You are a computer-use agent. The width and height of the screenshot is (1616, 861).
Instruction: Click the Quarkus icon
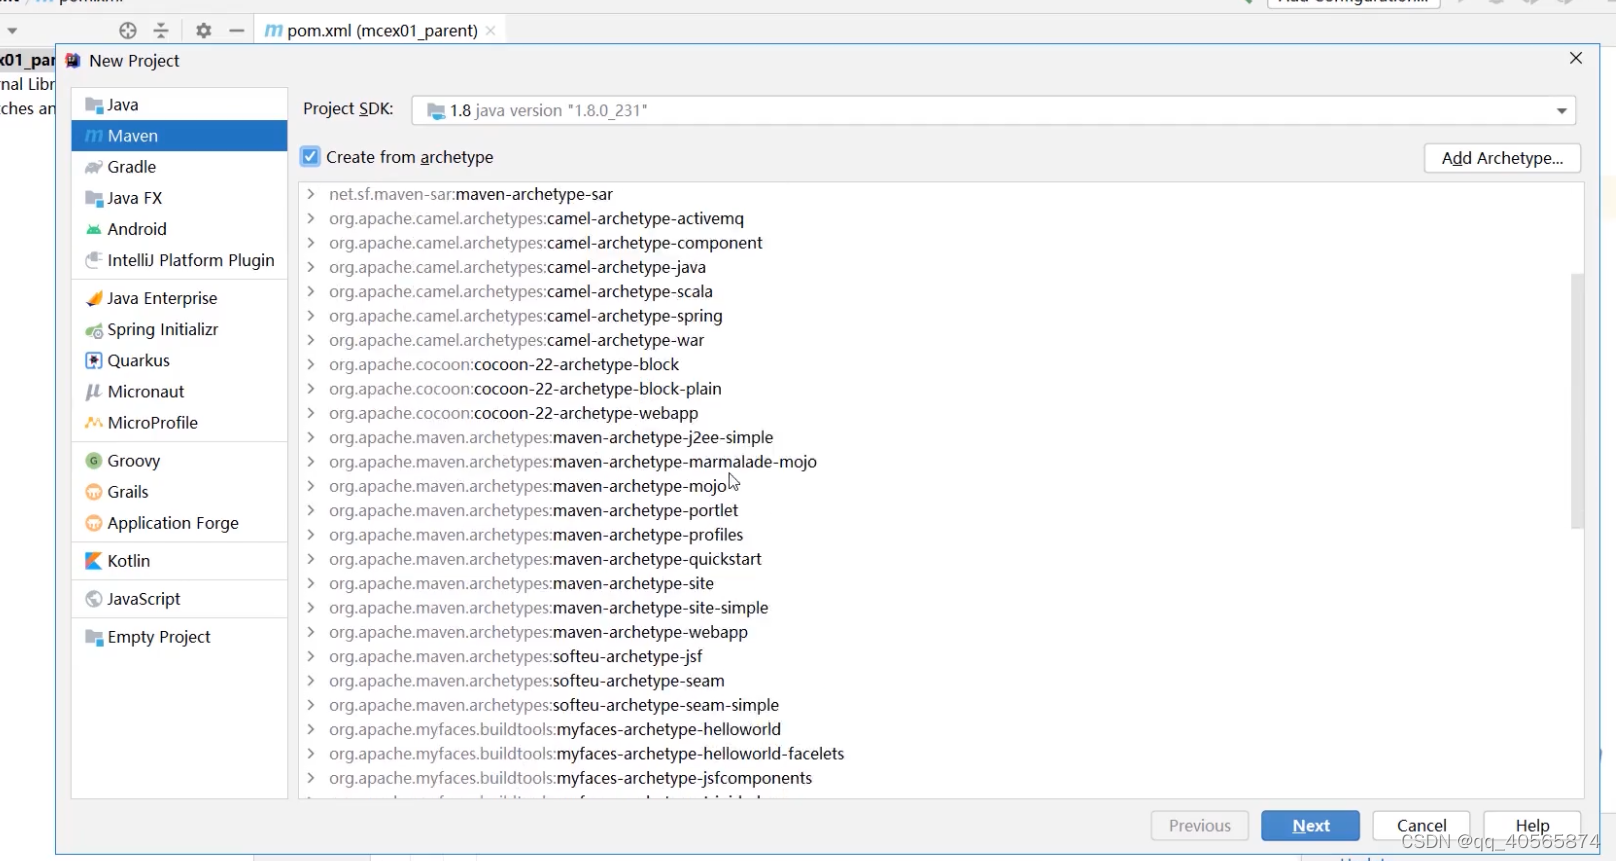(x=94, y=361)
